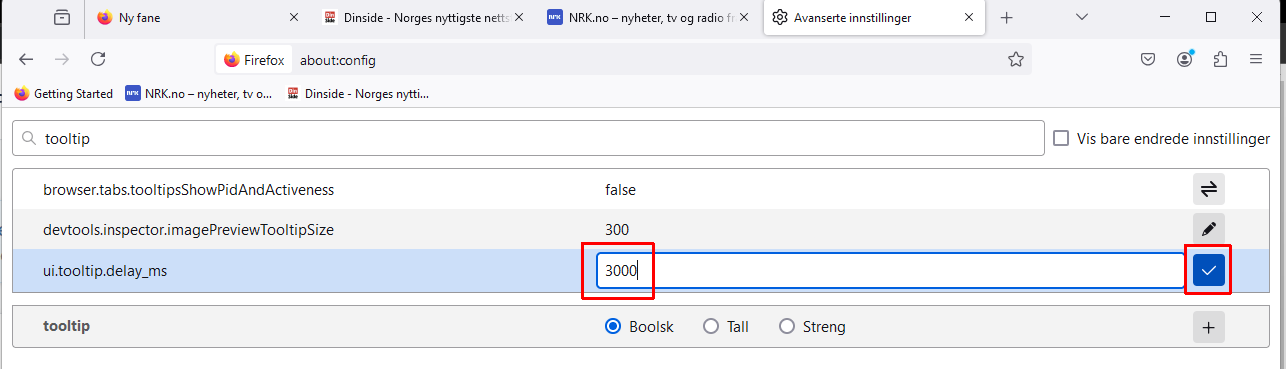The height and width of the screenshot is (369, 1286).
Task: Save the ui.tooltip.delay_ms value with checkmark
Action: [x=1208, y=270]
